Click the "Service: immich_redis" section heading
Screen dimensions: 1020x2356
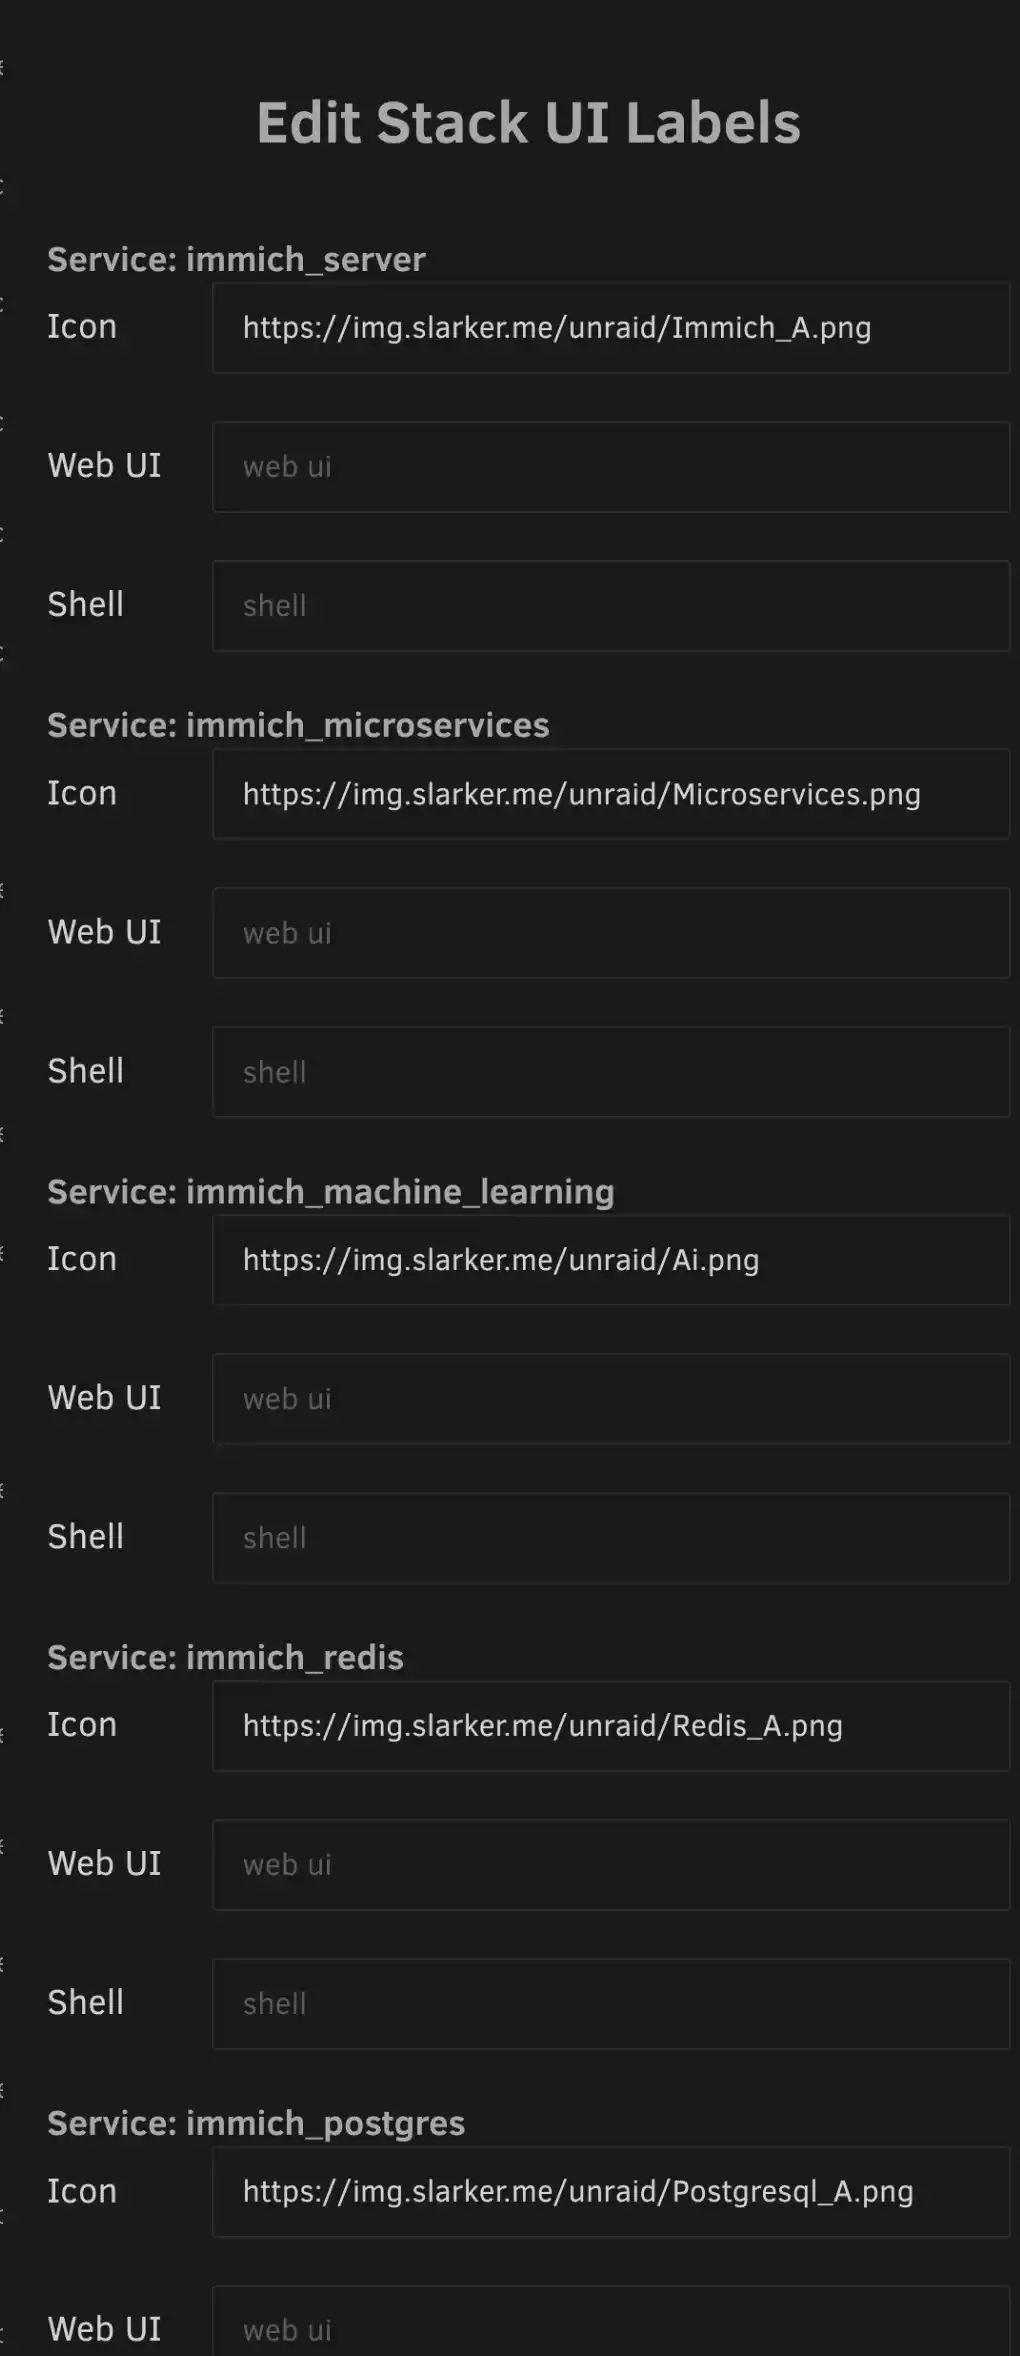coord(225,1658)
